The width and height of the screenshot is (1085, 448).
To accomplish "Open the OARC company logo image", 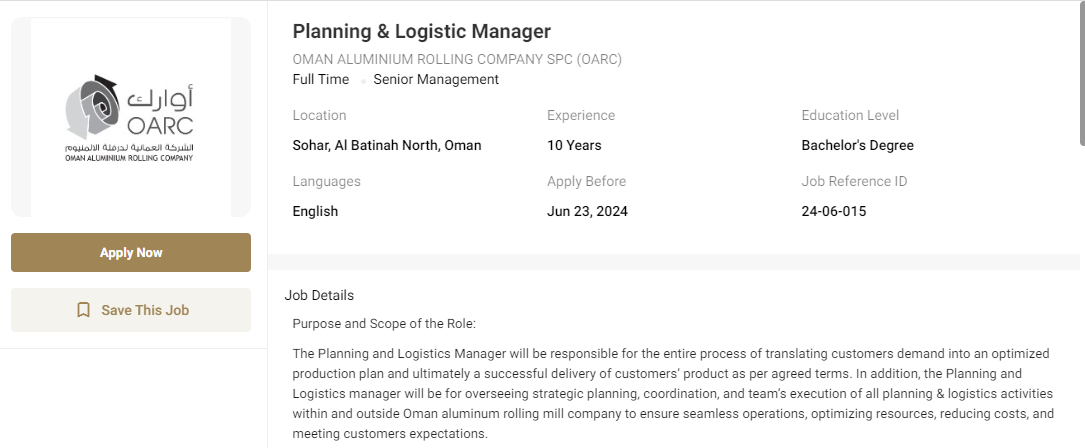I will (x=131, y=117).
